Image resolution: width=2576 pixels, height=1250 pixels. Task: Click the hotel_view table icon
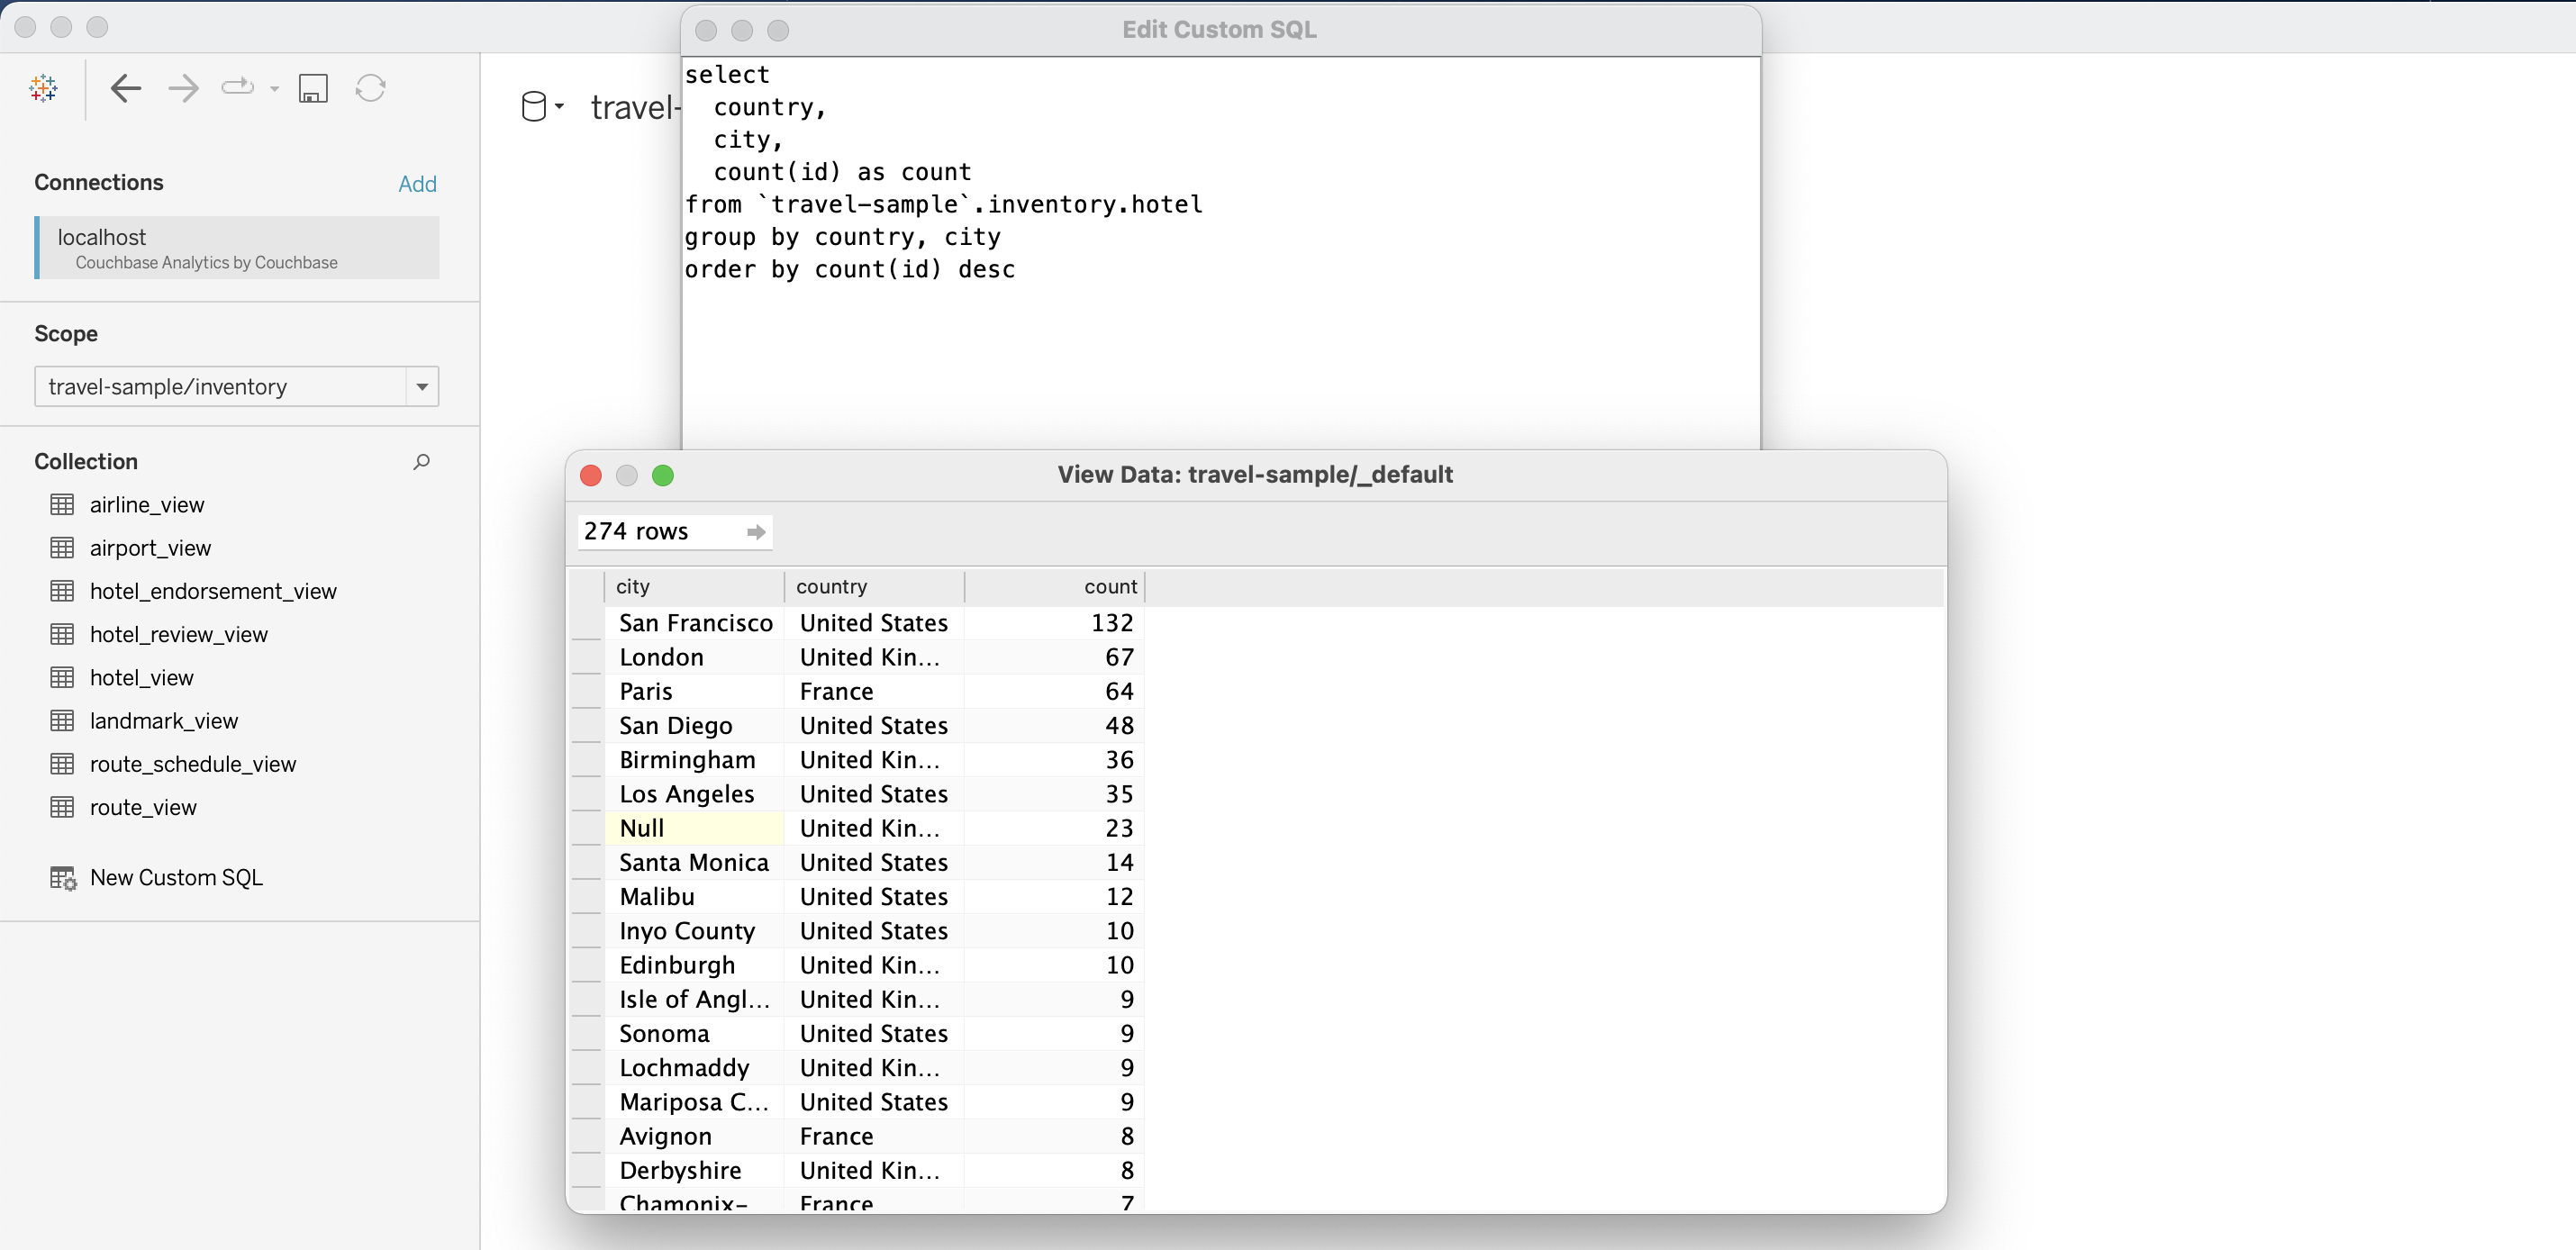pos(62,677)
